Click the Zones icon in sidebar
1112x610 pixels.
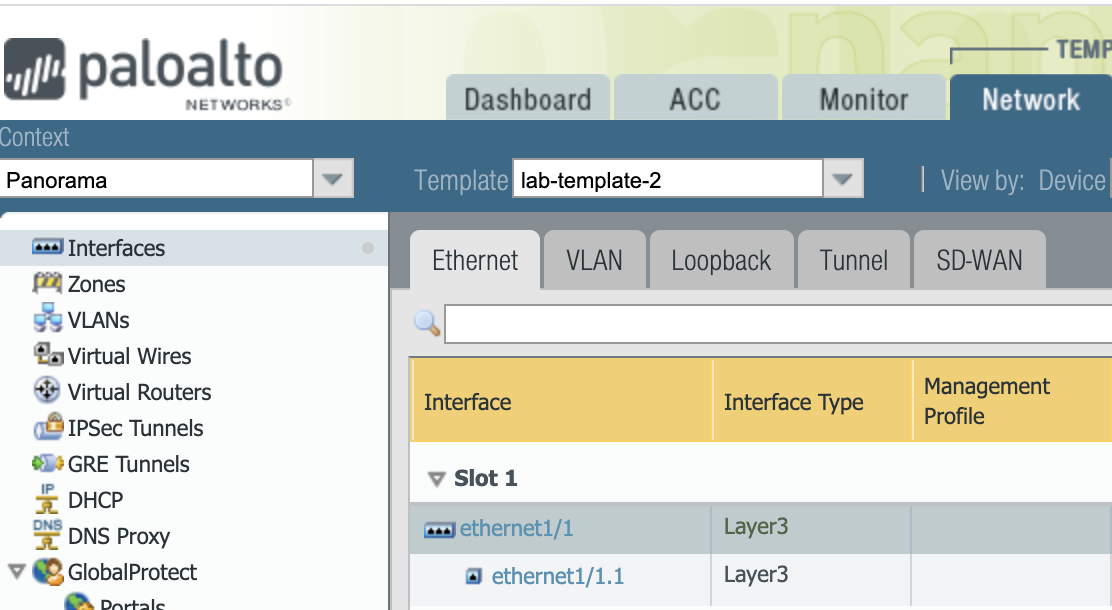click(x=48, y=283)
